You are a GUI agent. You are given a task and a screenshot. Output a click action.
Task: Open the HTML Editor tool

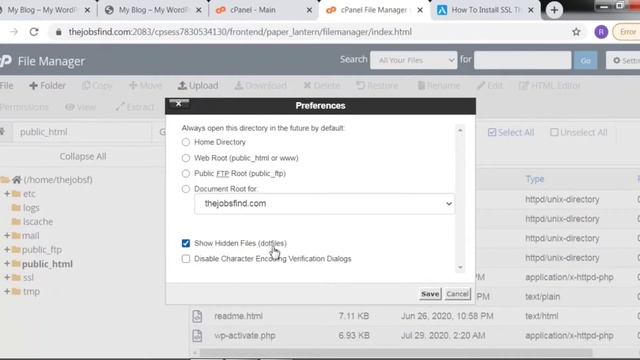550,86
